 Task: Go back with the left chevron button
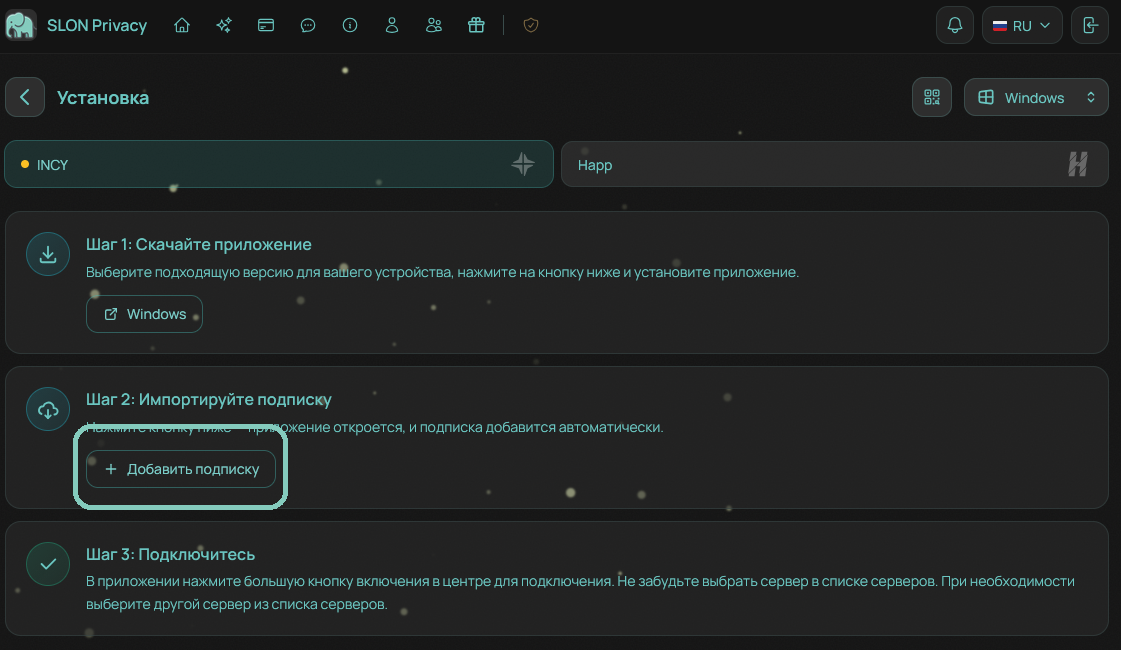[25, 97]
